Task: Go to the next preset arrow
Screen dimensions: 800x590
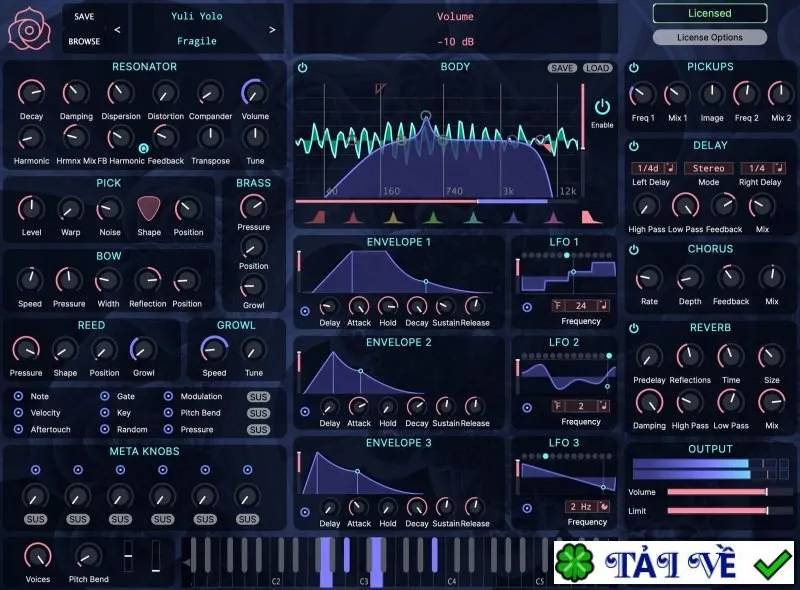Action: [272, 30]
